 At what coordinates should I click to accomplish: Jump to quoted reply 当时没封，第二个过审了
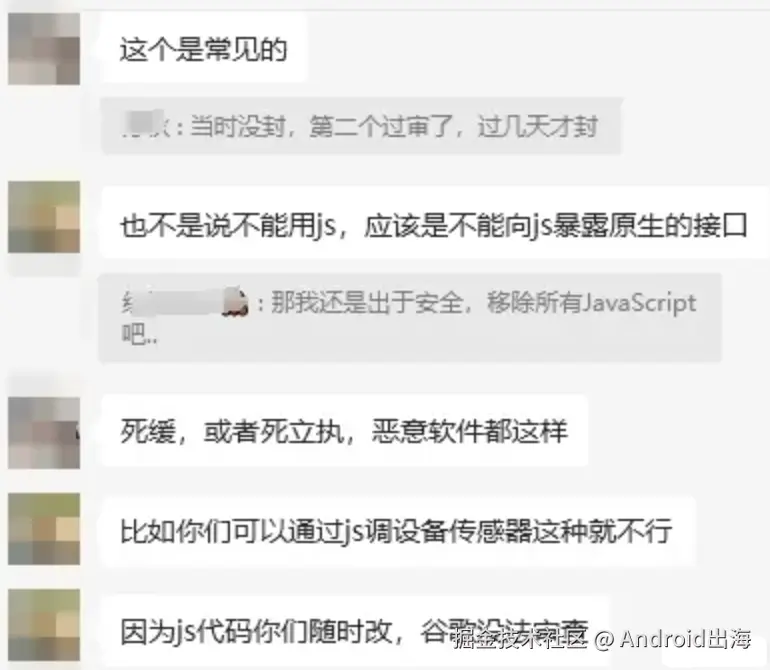[x=361, y=126]
